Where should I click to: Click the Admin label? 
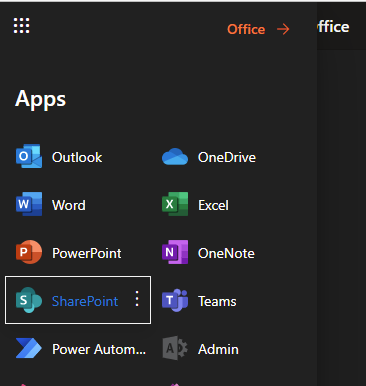pos(218,349)
